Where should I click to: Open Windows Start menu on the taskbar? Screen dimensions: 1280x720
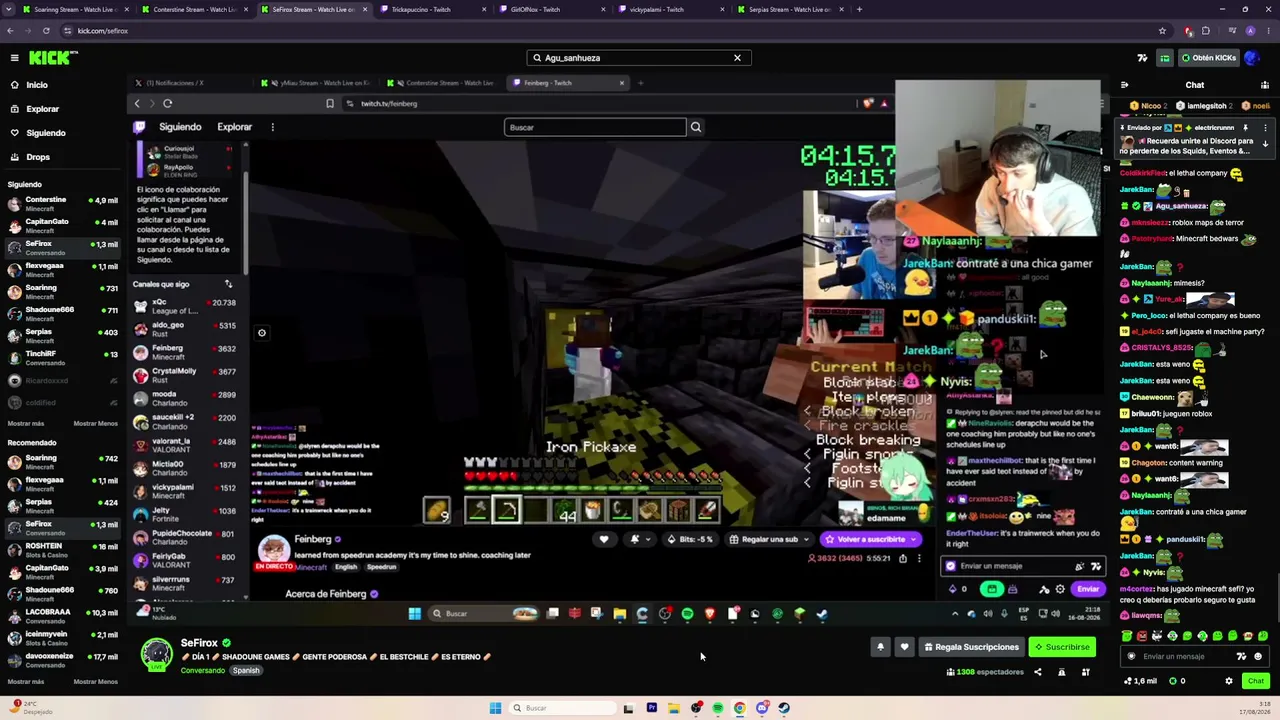coord(495,708)
